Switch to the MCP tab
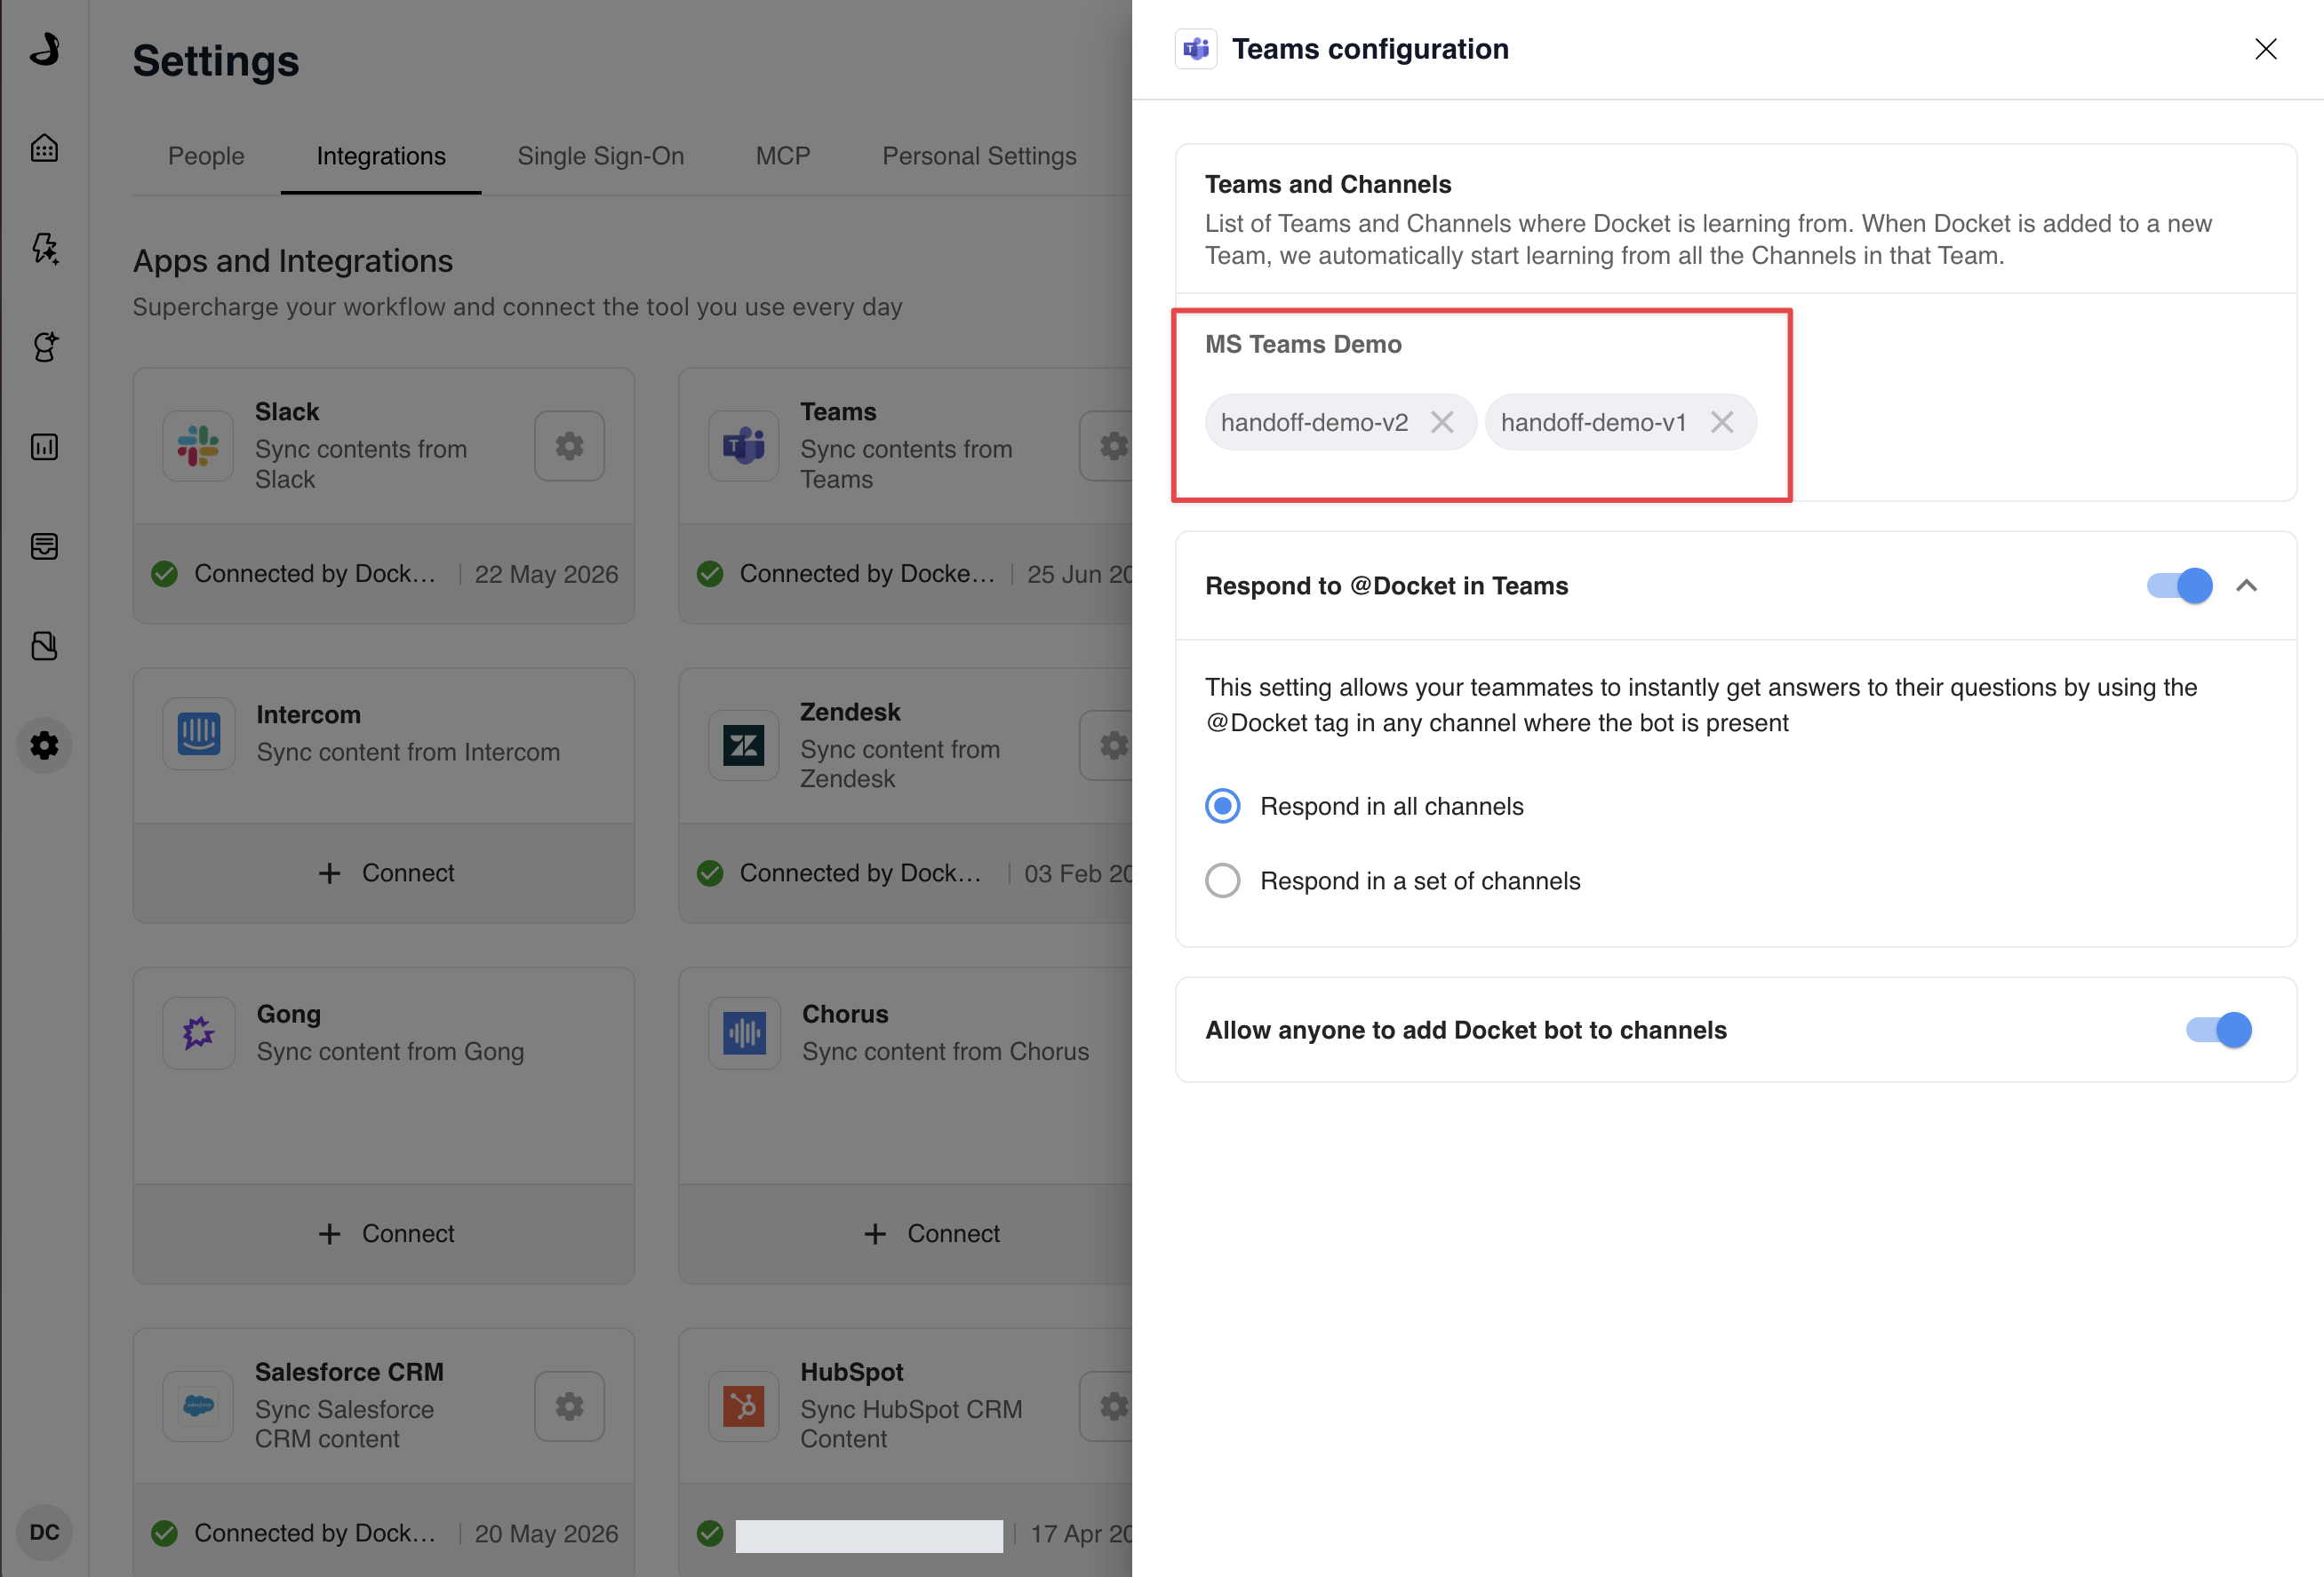Screen dimensions: 2324x1577 click(x=783, y=156)
